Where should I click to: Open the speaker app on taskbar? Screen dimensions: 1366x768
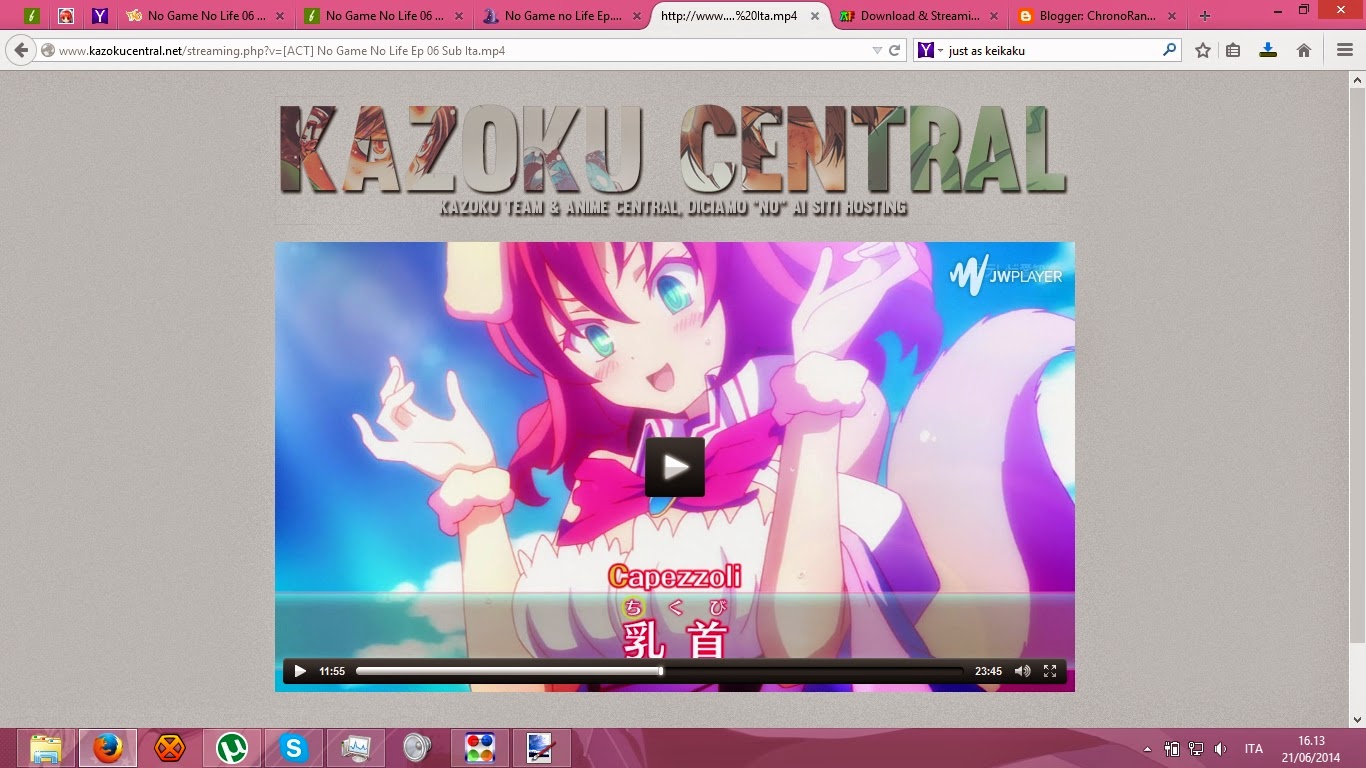417,748
